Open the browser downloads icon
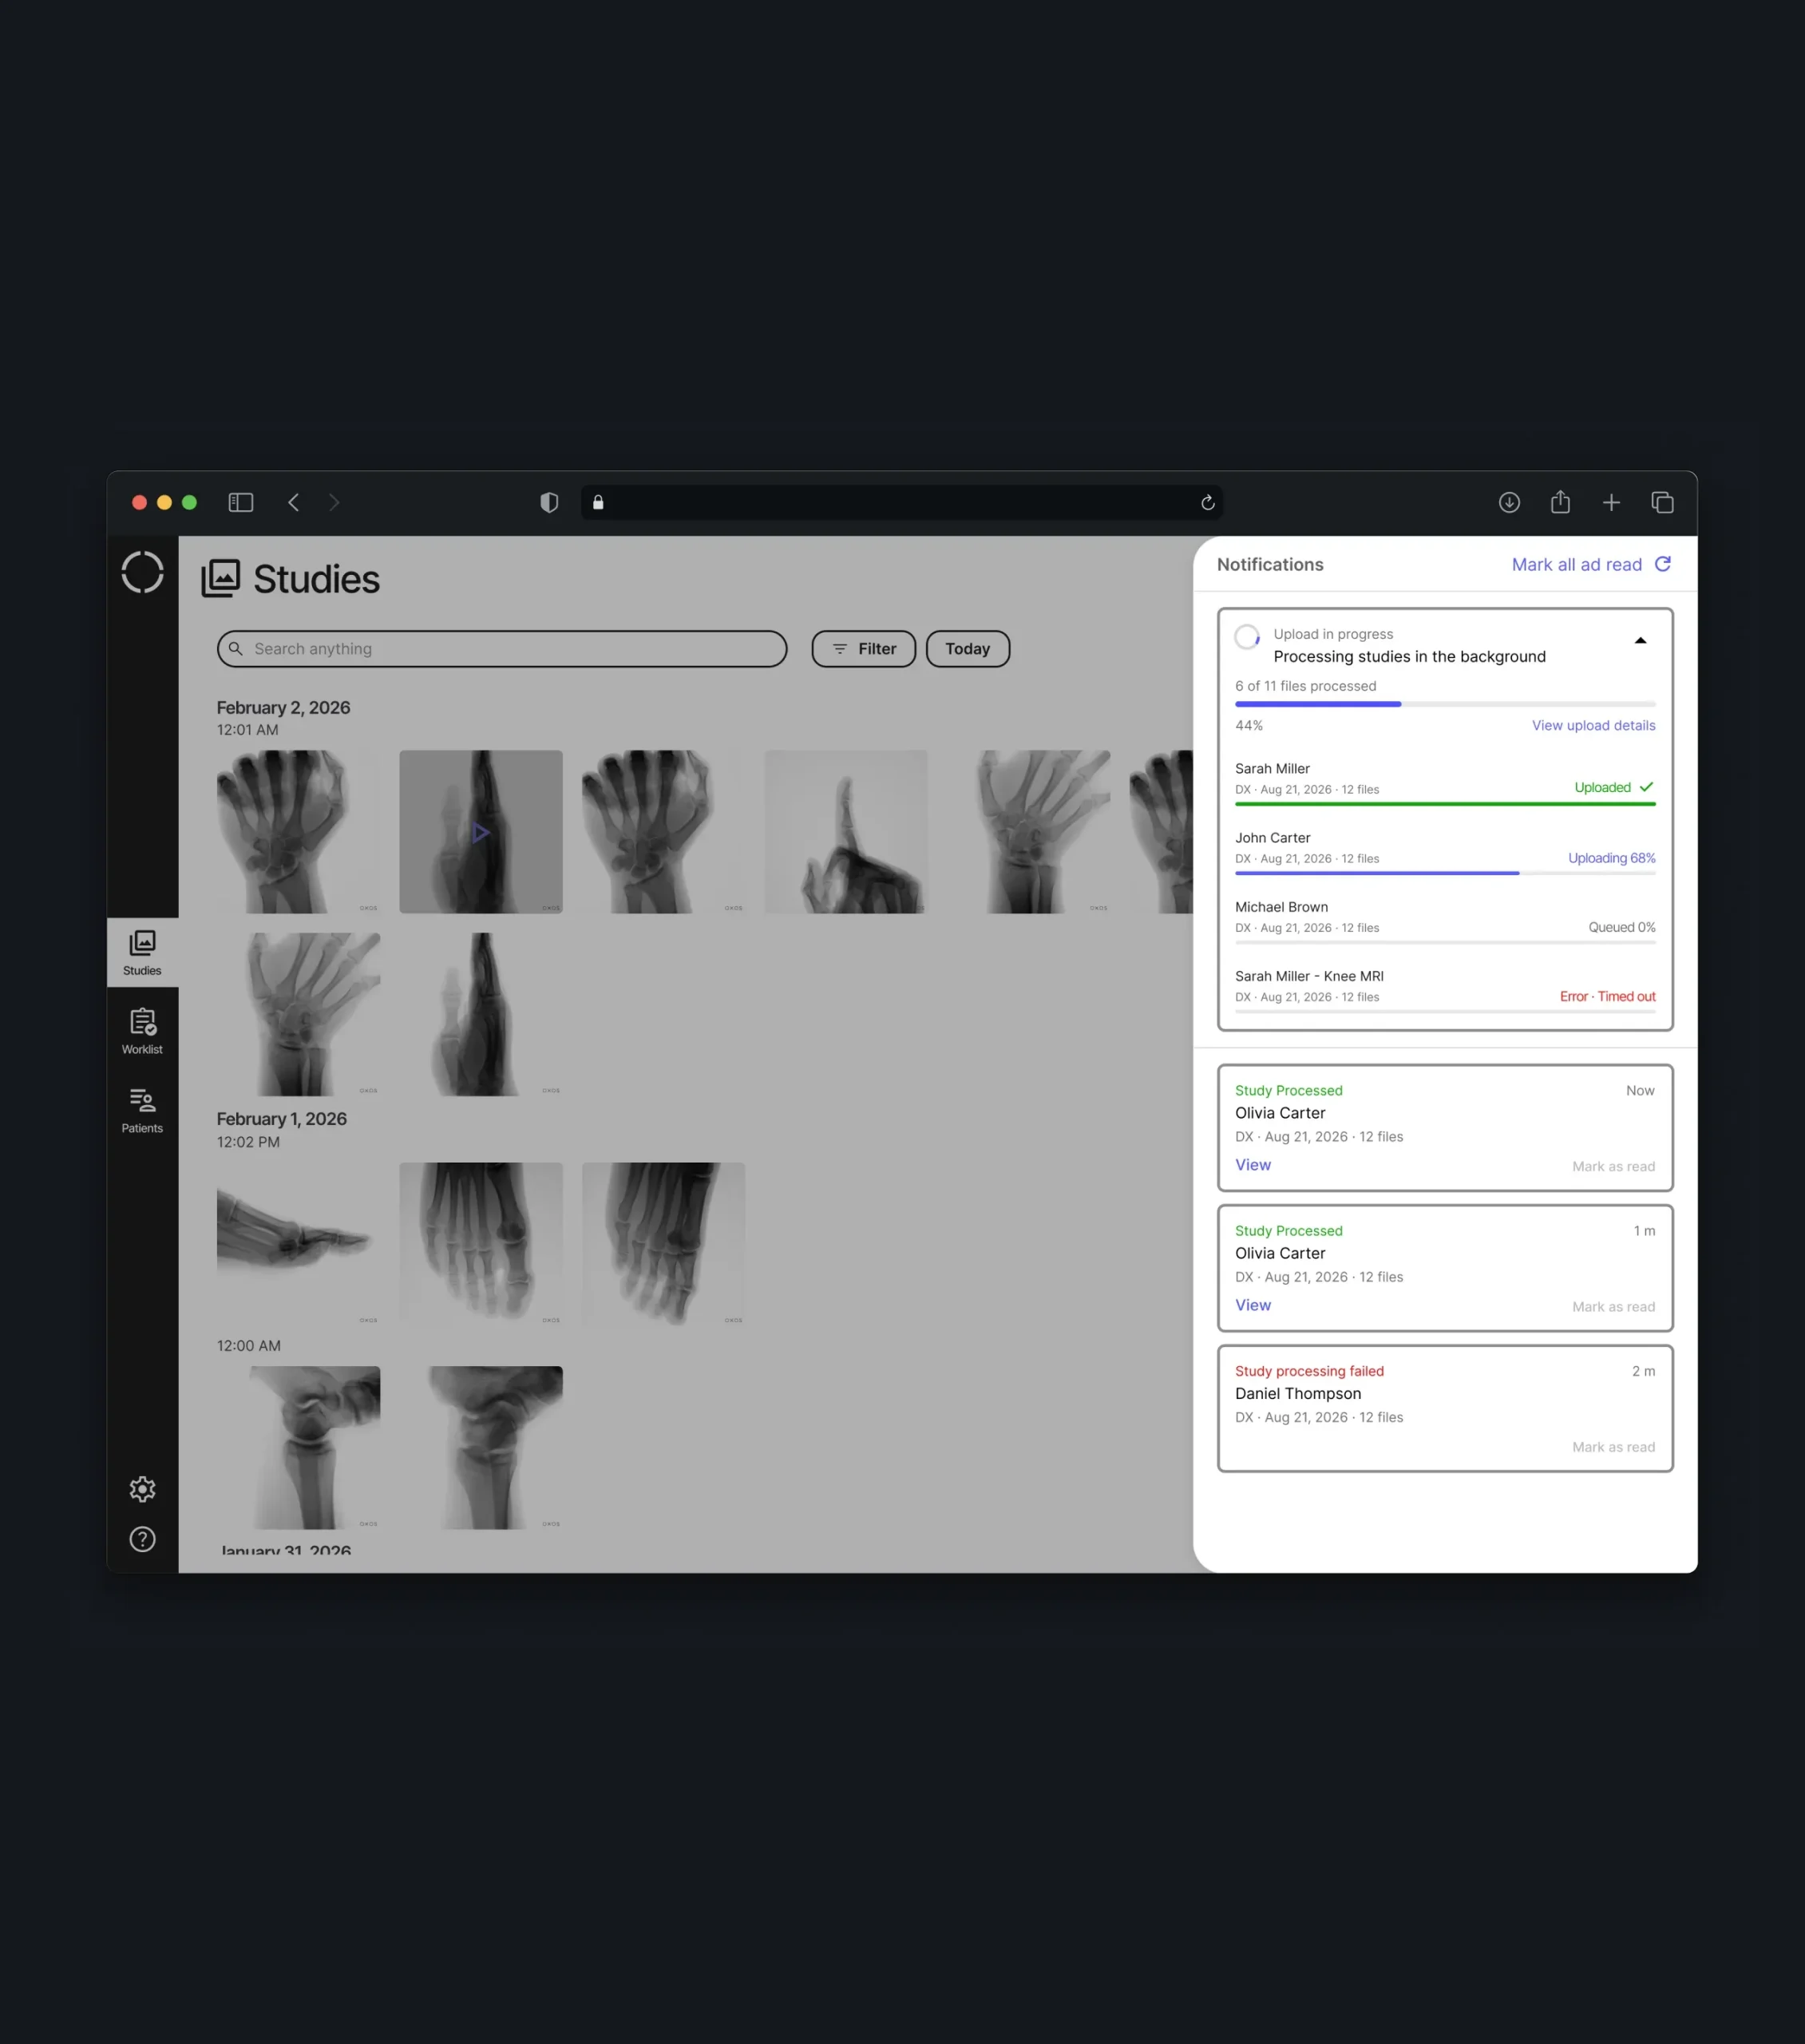The height and width of the screenshot is (2044, 1805). (1510, 502)
